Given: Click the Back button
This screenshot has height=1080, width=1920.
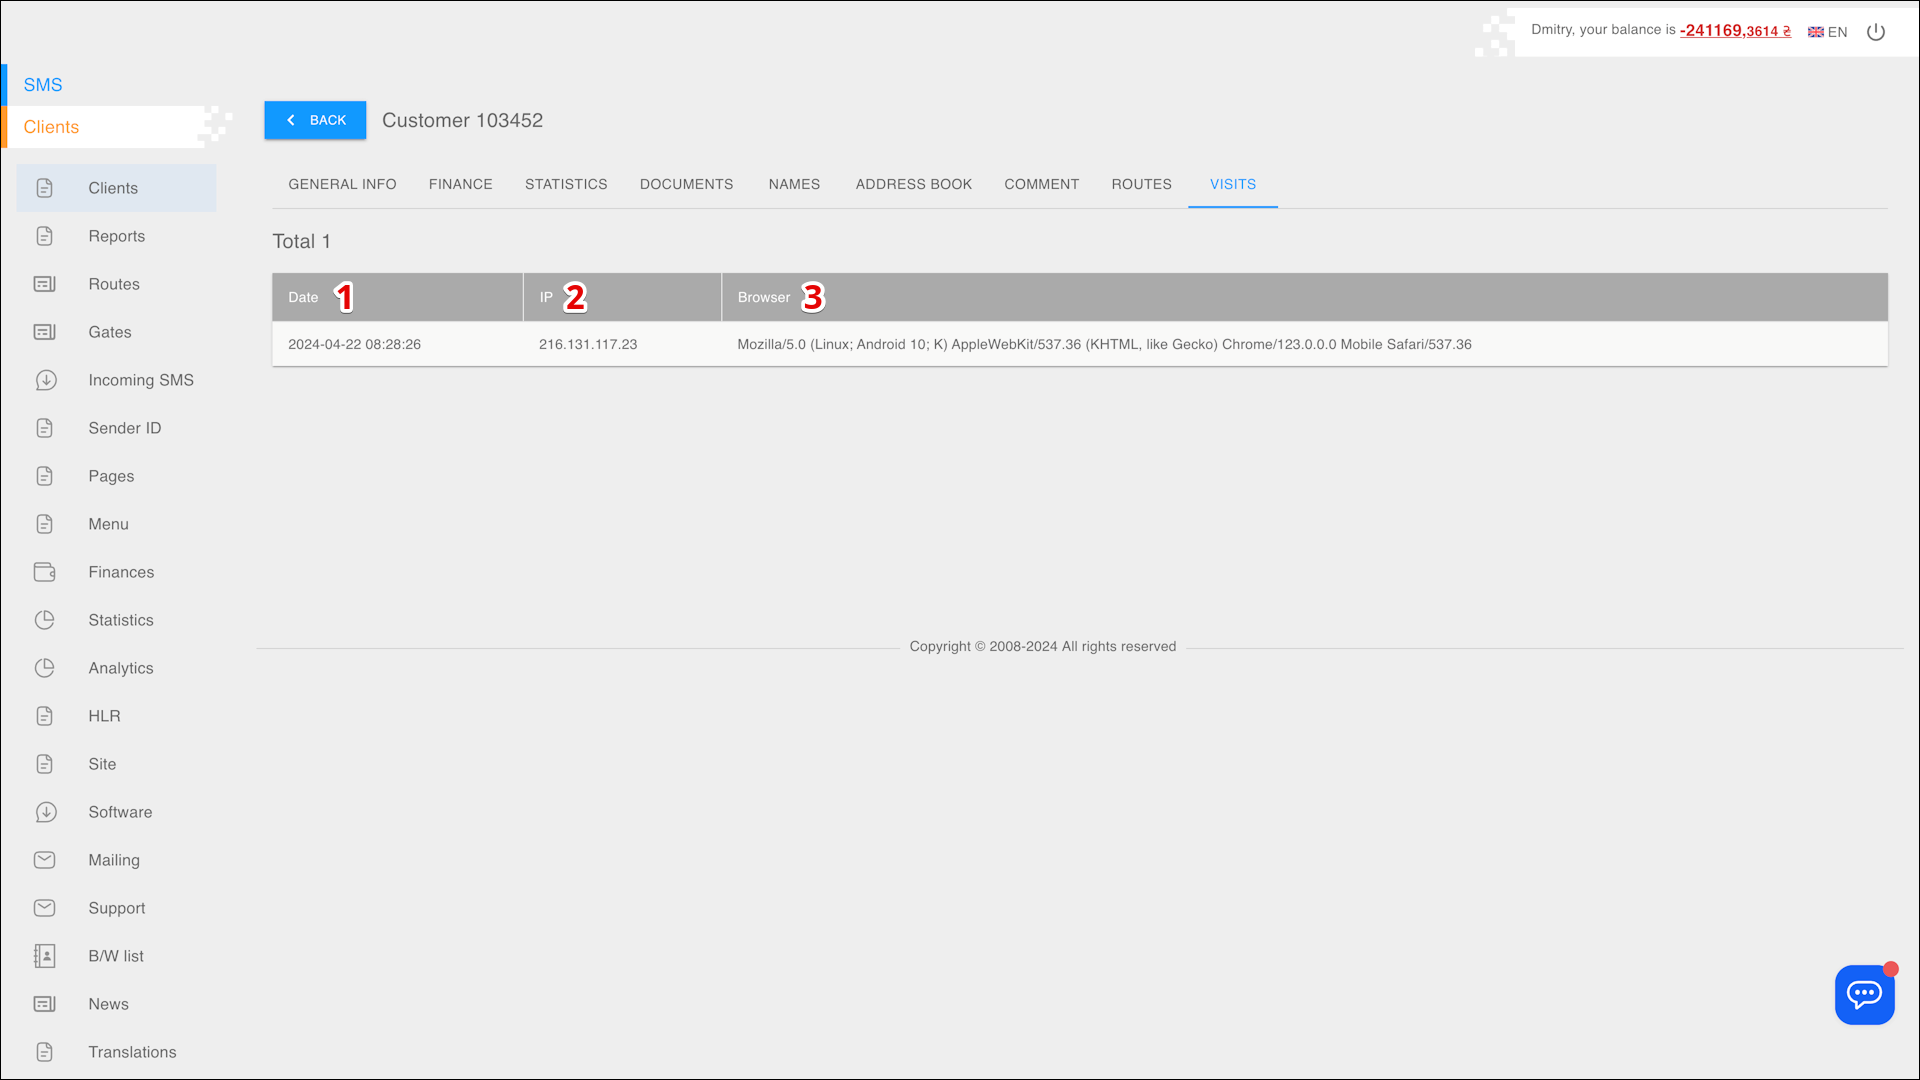Looking at the screenshot, I should [x=315, y=120].
